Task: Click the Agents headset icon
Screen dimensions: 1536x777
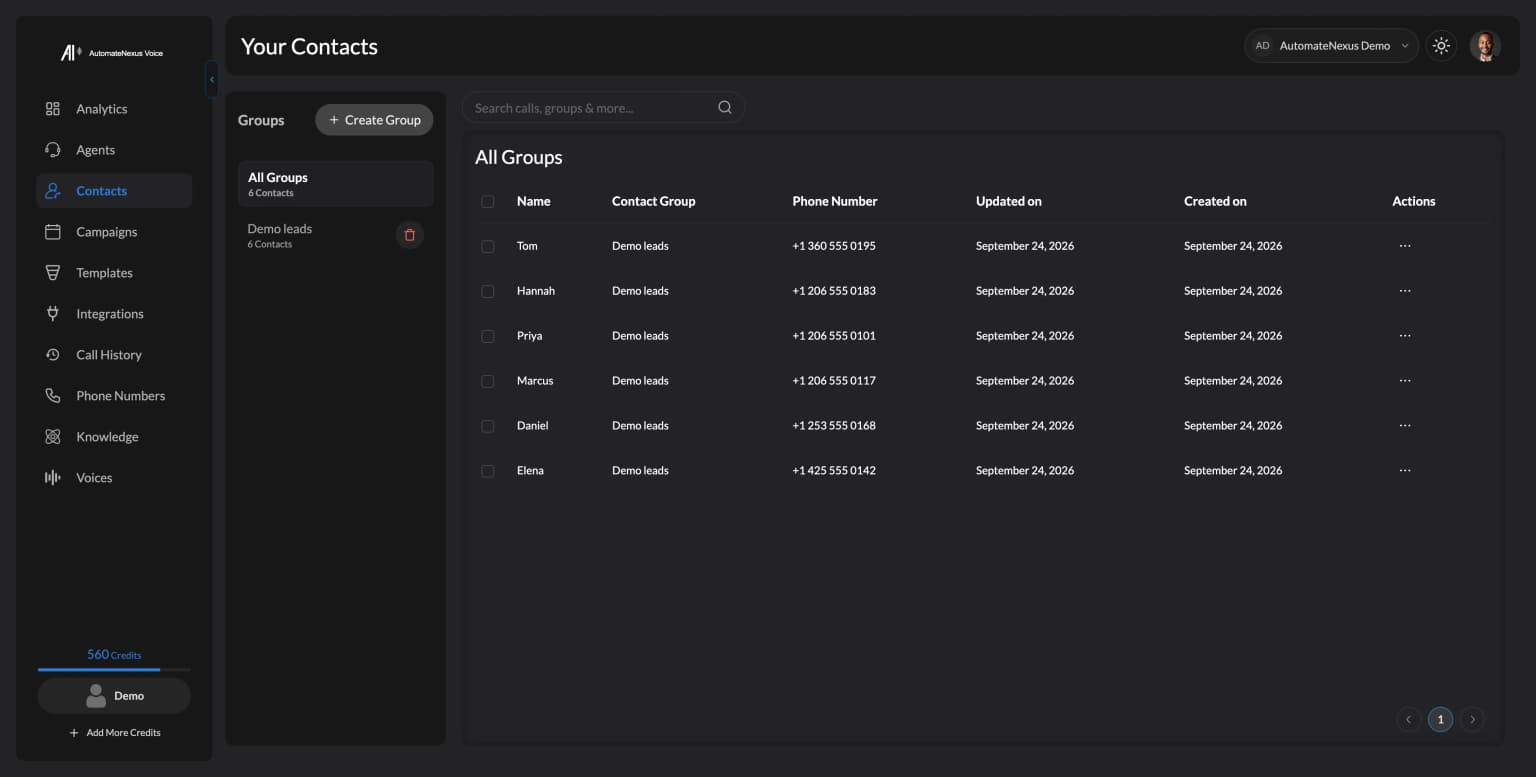Action: (53, 150)
